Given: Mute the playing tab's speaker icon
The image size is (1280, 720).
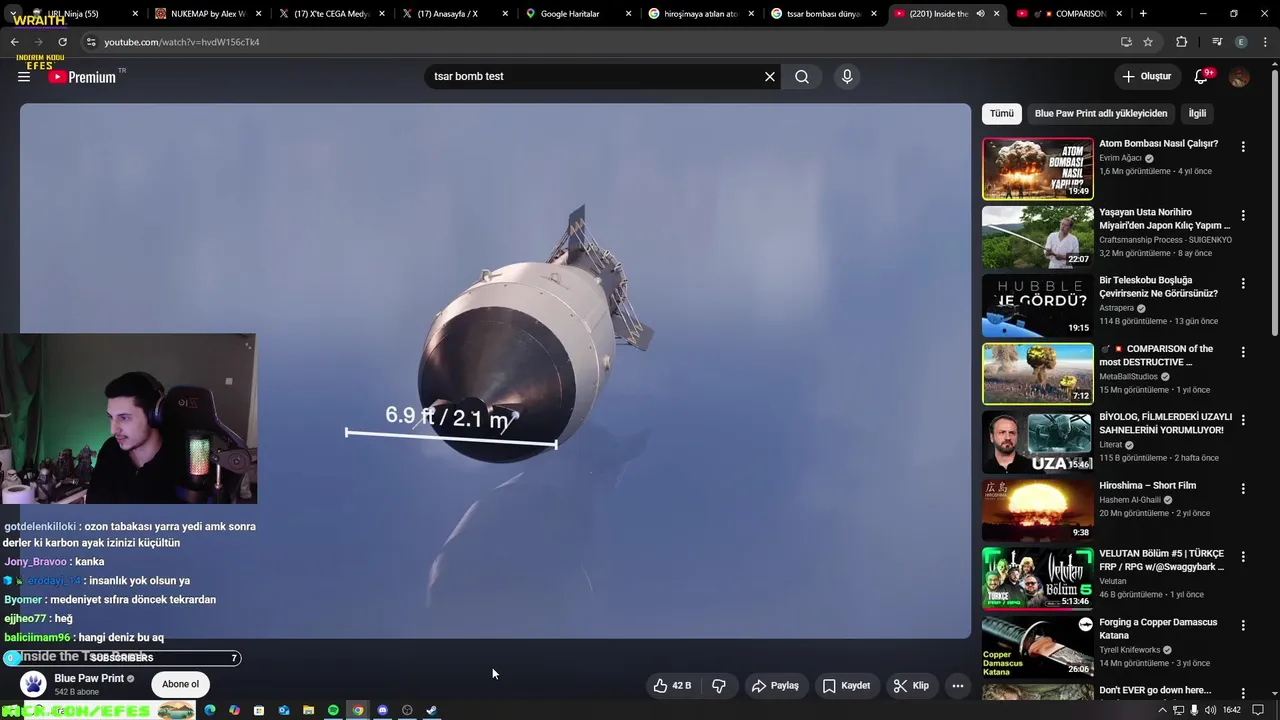Looking at the screenshot, I should [x=980, y=14].
